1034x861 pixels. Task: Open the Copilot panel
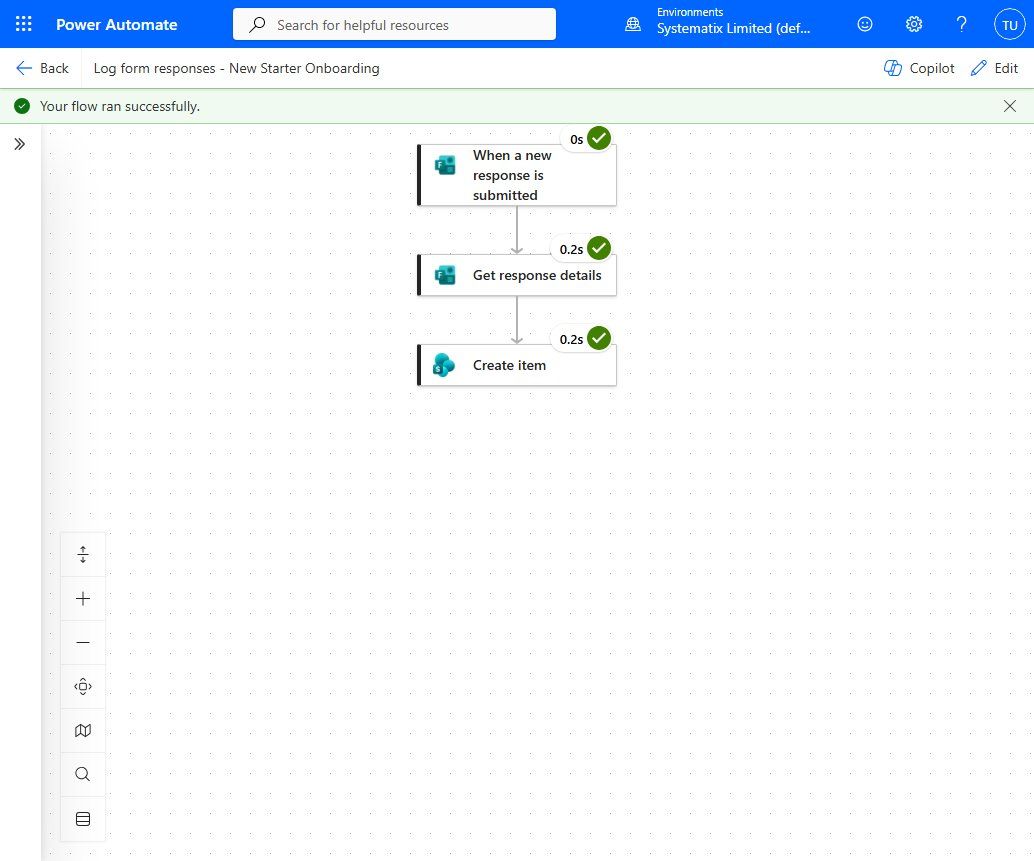[x=919, y=68]
